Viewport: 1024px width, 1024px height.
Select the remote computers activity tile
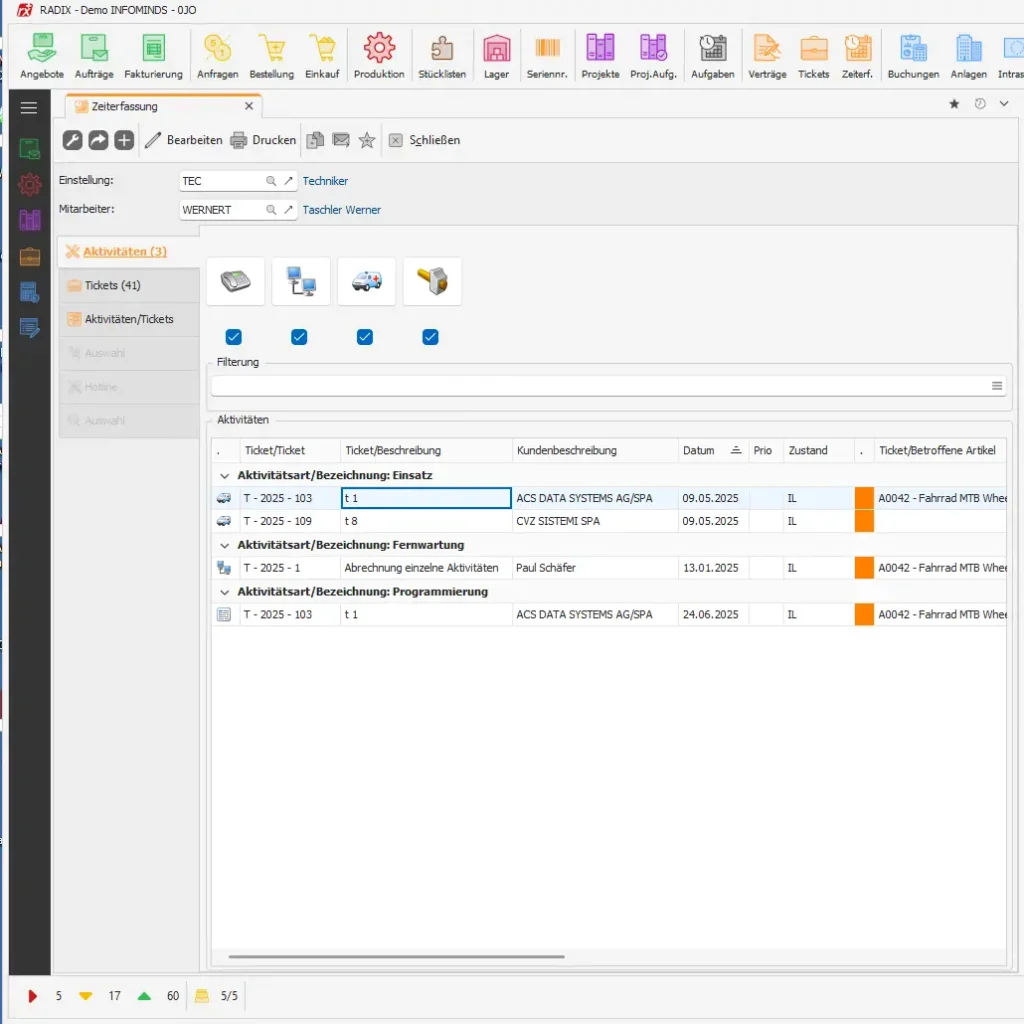pos(301,281)
